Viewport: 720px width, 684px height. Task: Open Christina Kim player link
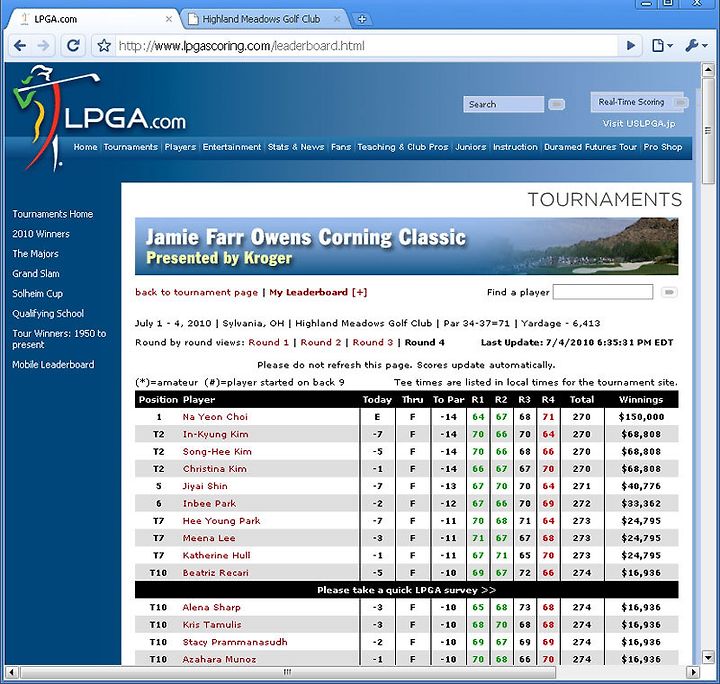coord(214,469)
